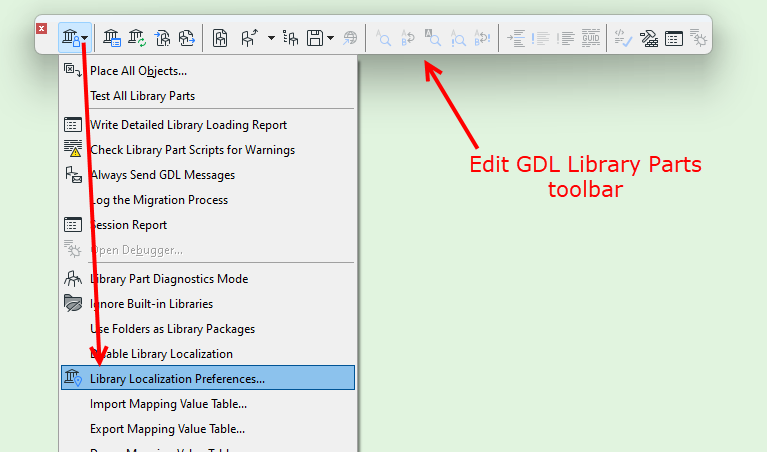The width and height of the screenshot is (767, 452).
Task: Open Library Localization Preferences
Action: [x=207, y=378]
